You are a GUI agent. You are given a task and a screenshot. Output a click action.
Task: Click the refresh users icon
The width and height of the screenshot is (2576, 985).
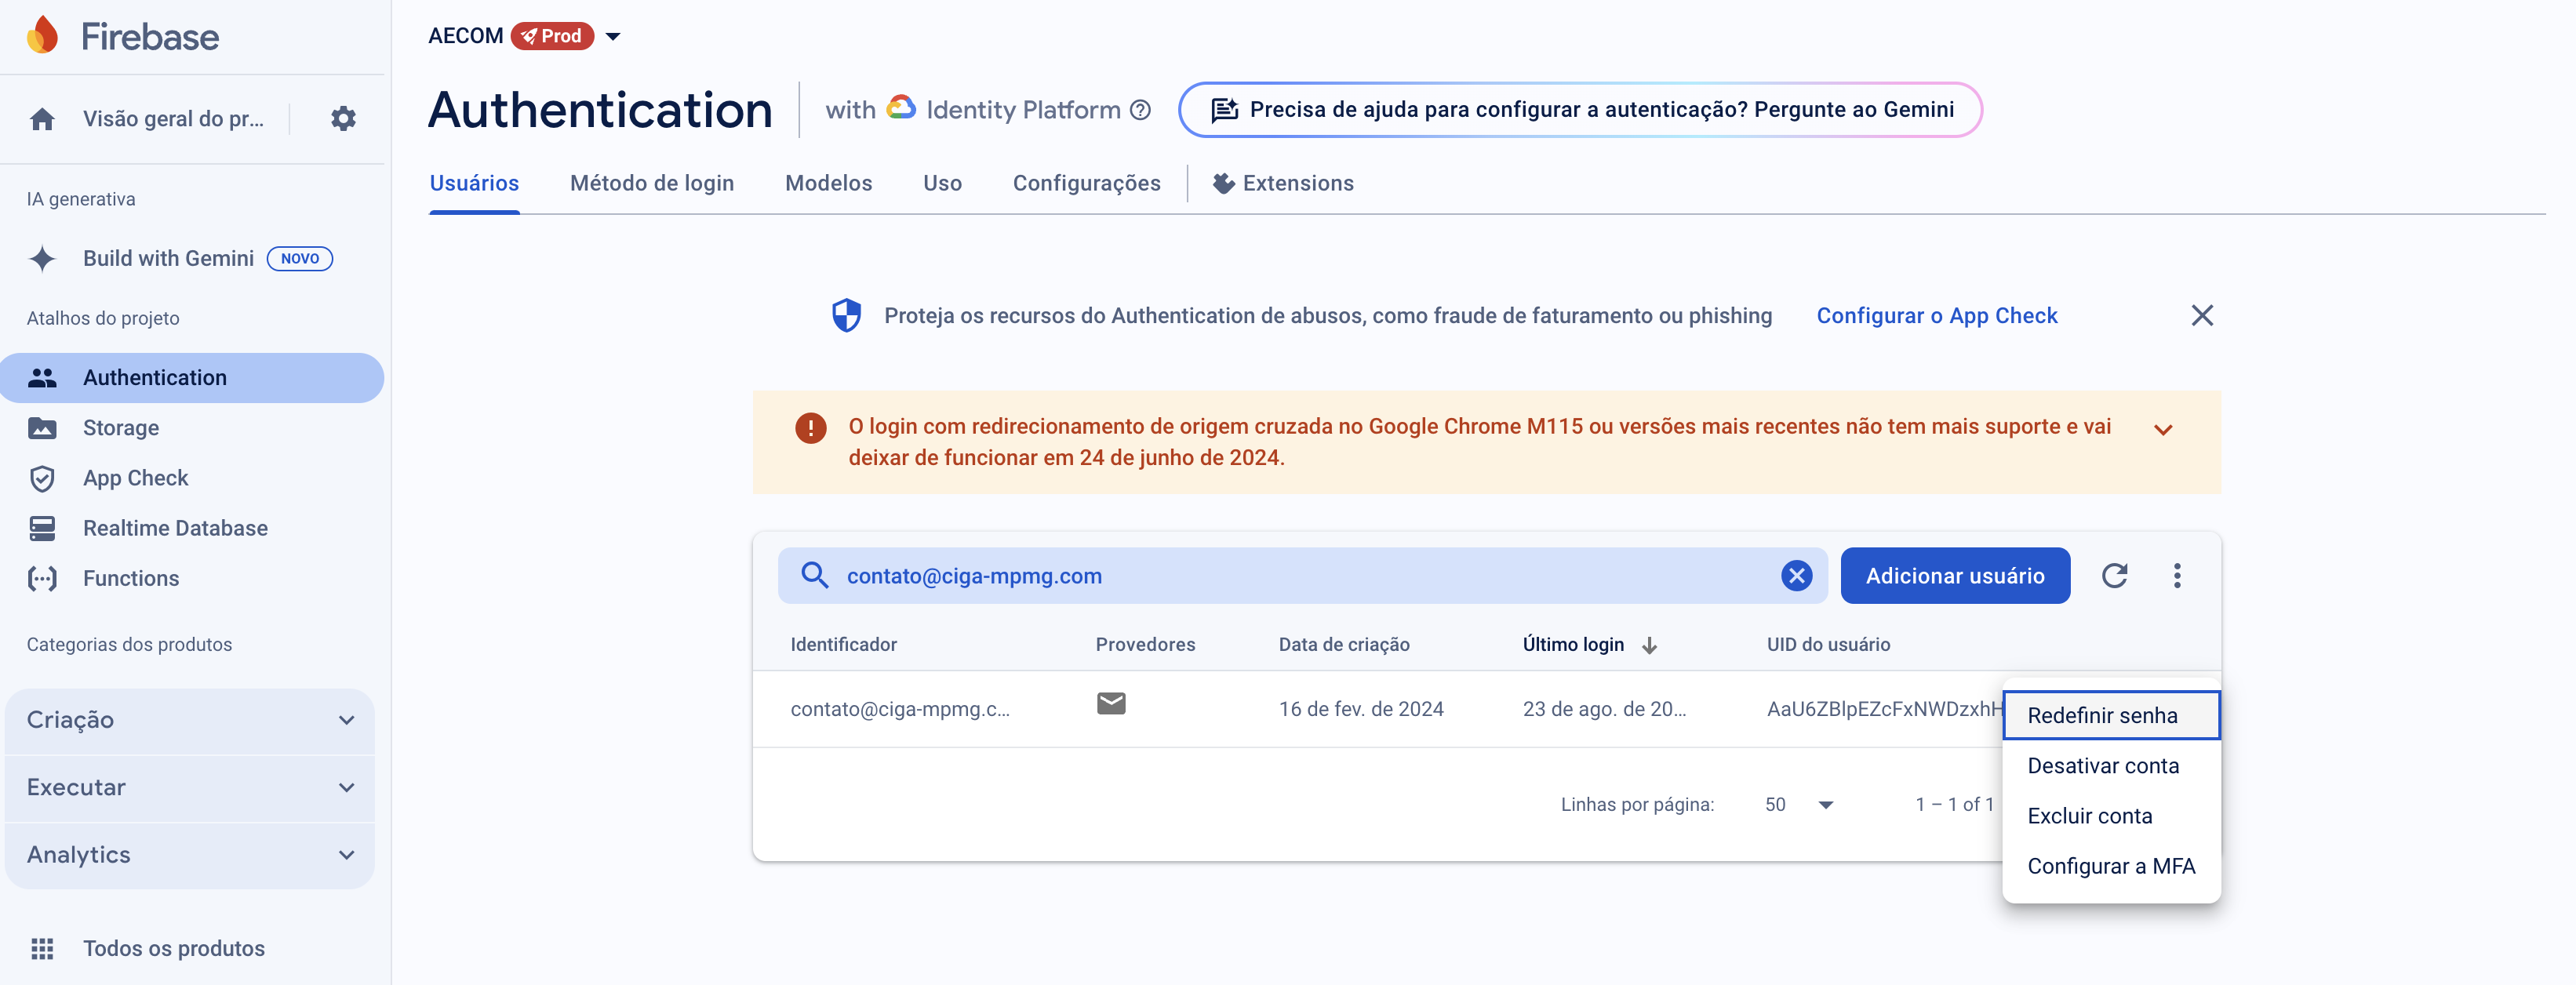2114,576
